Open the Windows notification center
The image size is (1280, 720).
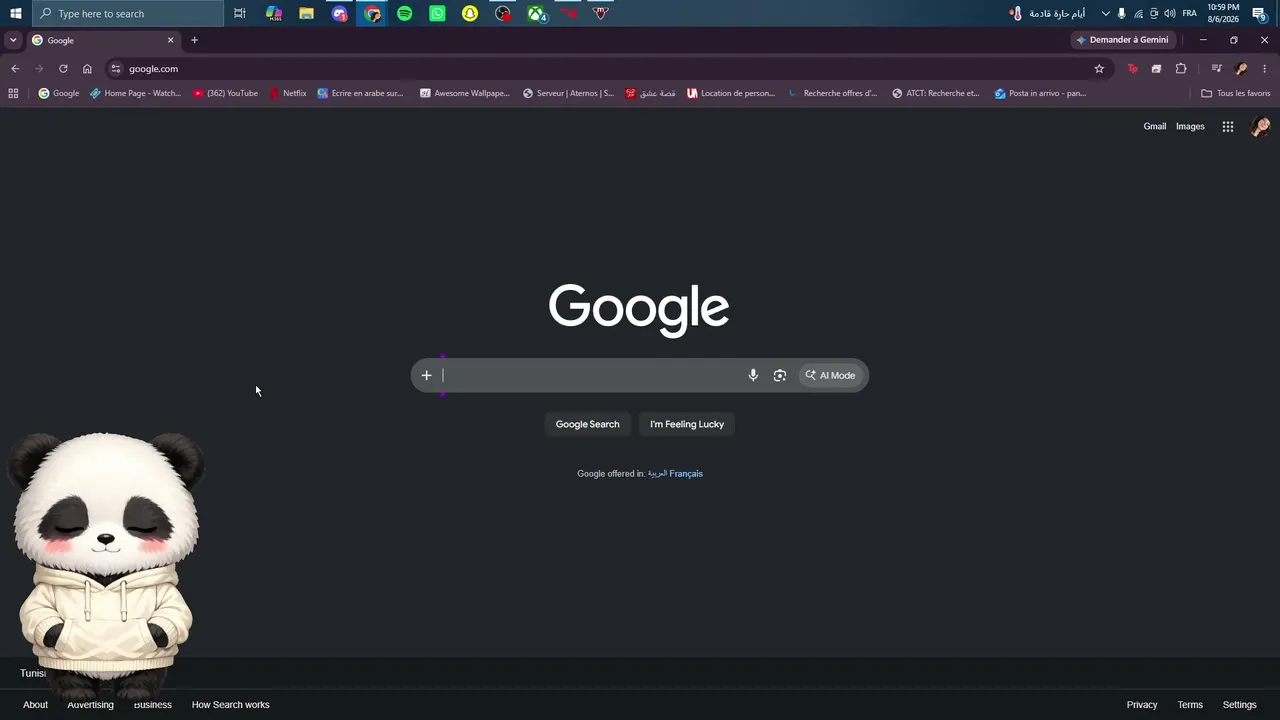(1260, 13)
